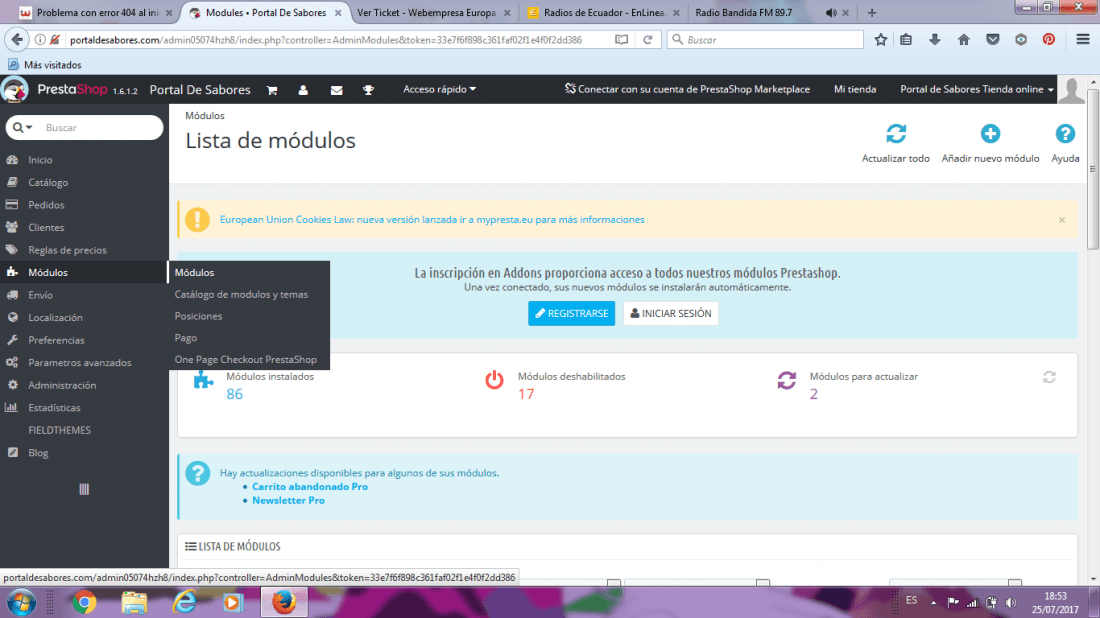
Task: Click the Portal De Sabores header title
Action: pyautogui.click(x=200, y=90)
